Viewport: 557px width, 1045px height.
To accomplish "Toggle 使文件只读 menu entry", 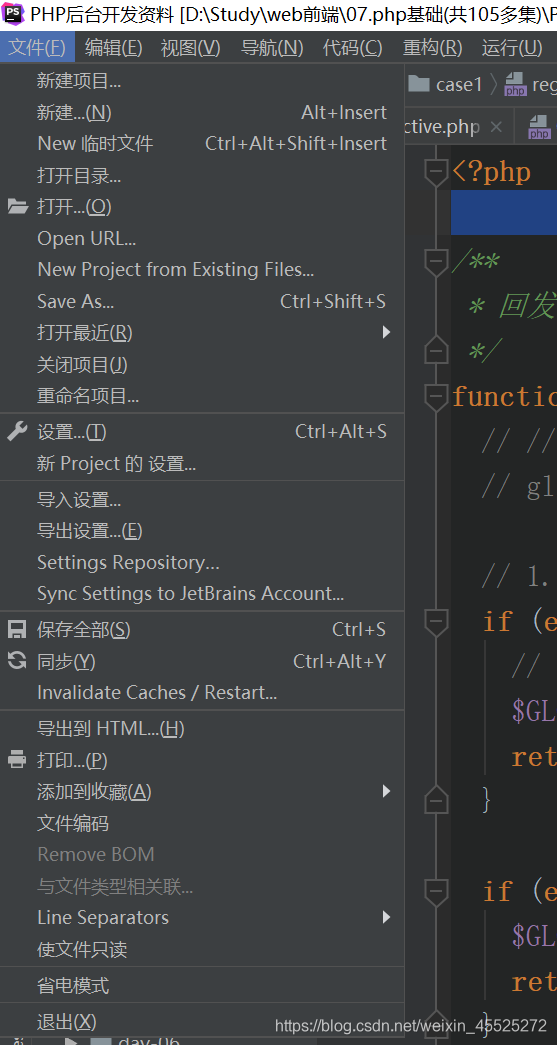I will [x=202, y=949].
